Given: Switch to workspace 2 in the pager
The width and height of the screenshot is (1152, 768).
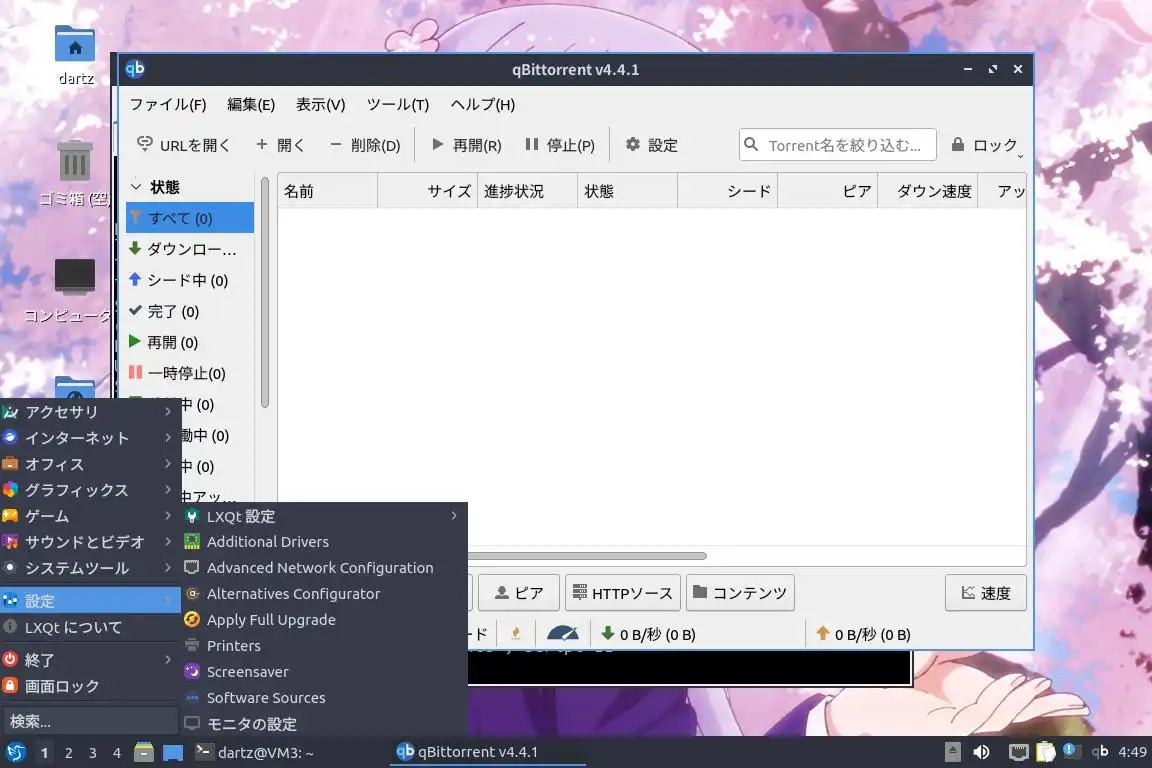Looking at the screenshot, I should click(x=68, y=753).
